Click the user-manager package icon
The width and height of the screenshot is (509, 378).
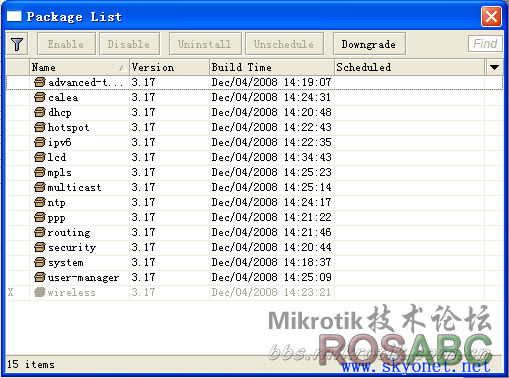pyautogui.click(x=40, y=277)
